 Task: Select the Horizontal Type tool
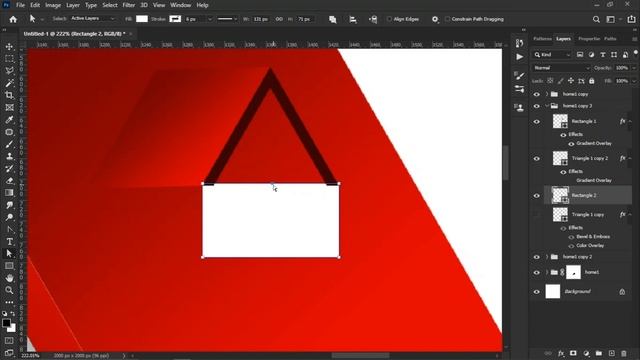tap(9, 242)
